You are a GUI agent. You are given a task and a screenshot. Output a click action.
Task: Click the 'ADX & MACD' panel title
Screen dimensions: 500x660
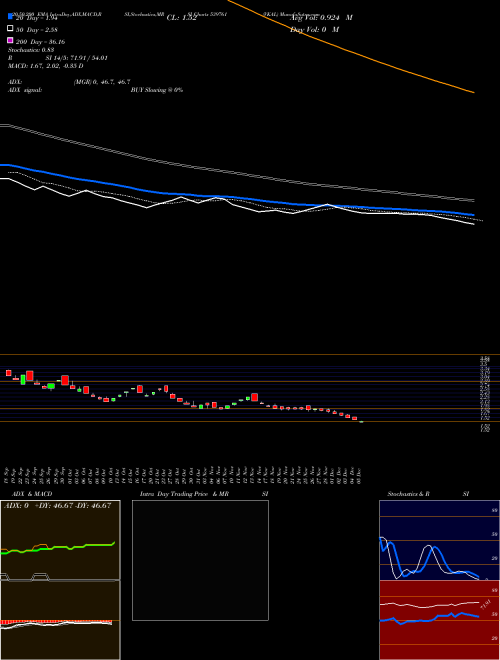tap(32, 494)
